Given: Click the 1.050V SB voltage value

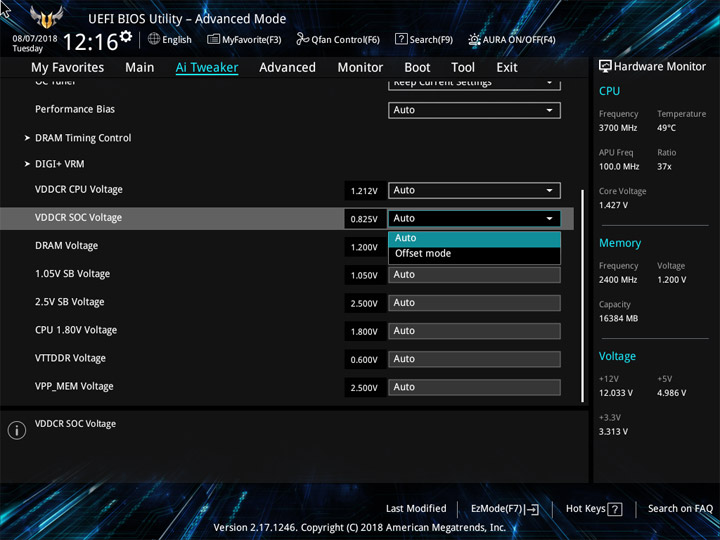Looking at the screenshot, I should click(364, 276).
